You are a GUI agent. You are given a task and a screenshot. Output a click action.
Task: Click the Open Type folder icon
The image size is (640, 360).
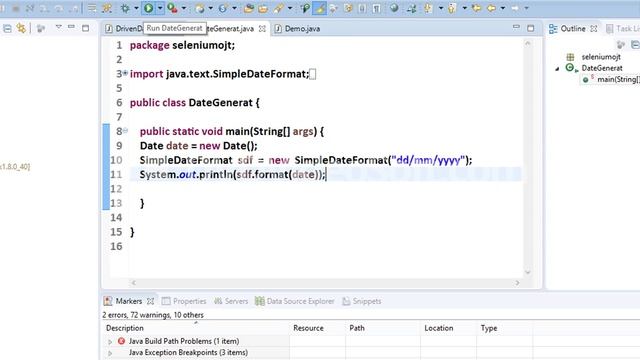pyautogui.click(x=249, y=8)
